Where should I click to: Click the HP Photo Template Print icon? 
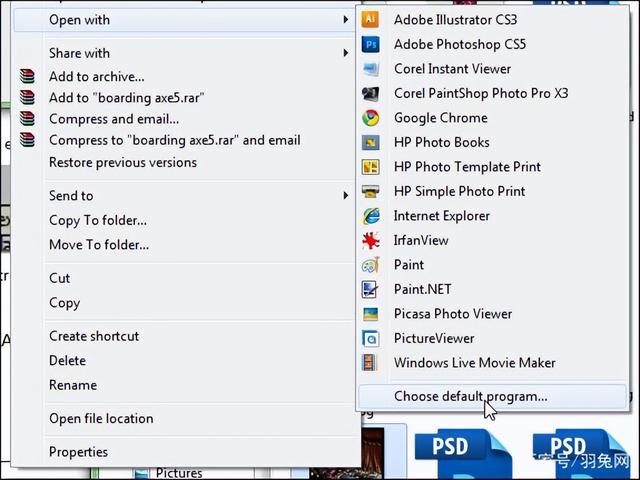(x=370, y=167)
